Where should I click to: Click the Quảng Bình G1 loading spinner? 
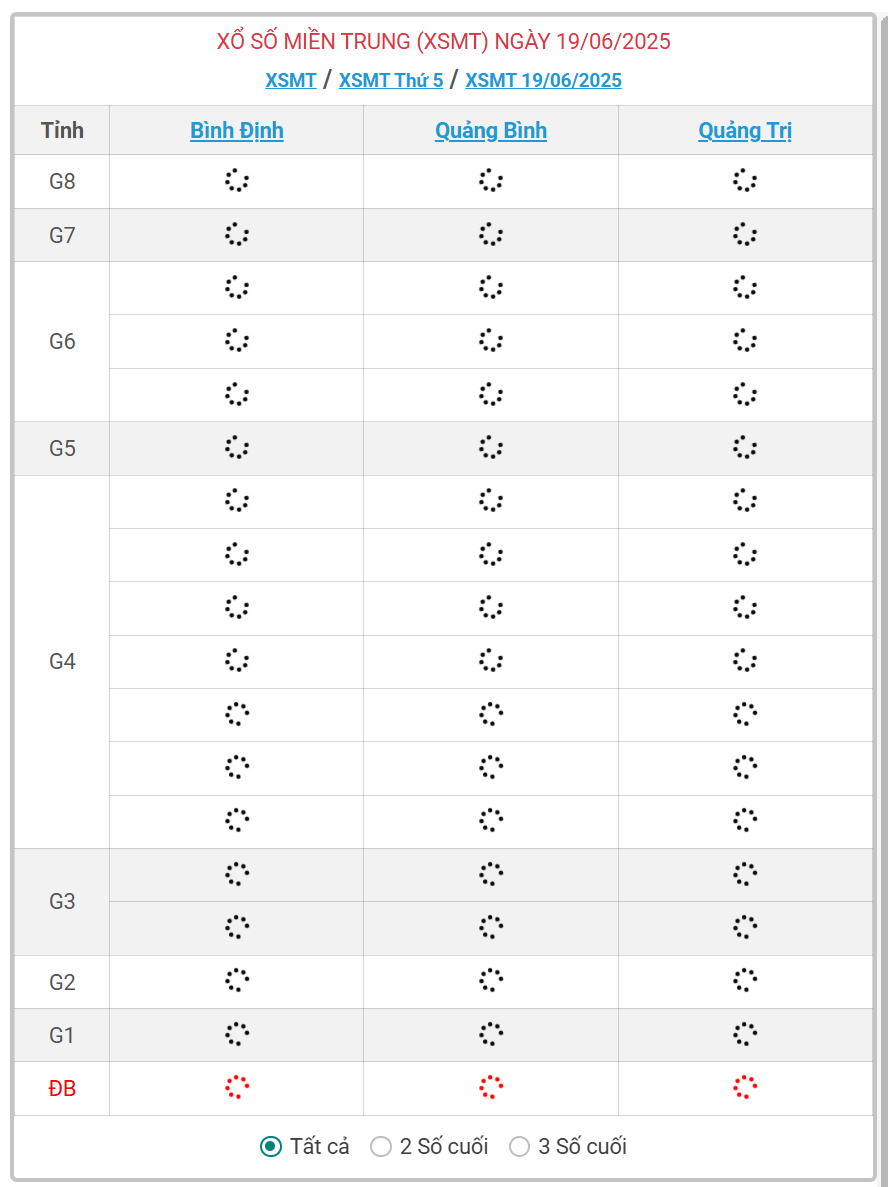pyautogui.click(x=491, y=1034)
